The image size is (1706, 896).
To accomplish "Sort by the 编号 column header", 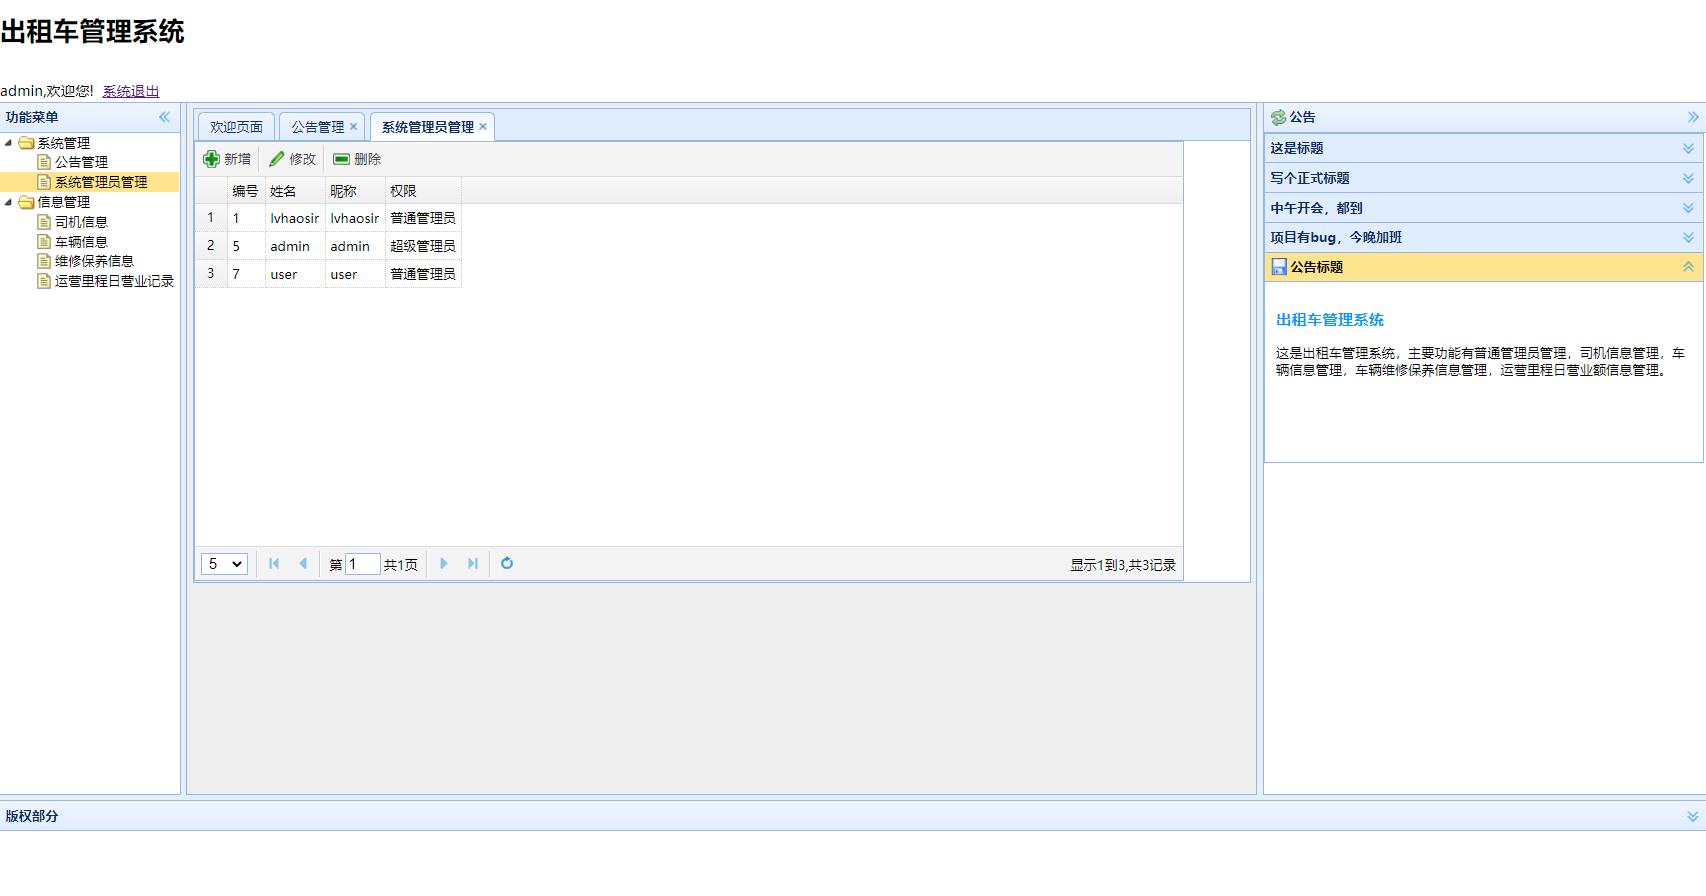I will [x=246, y=191].
